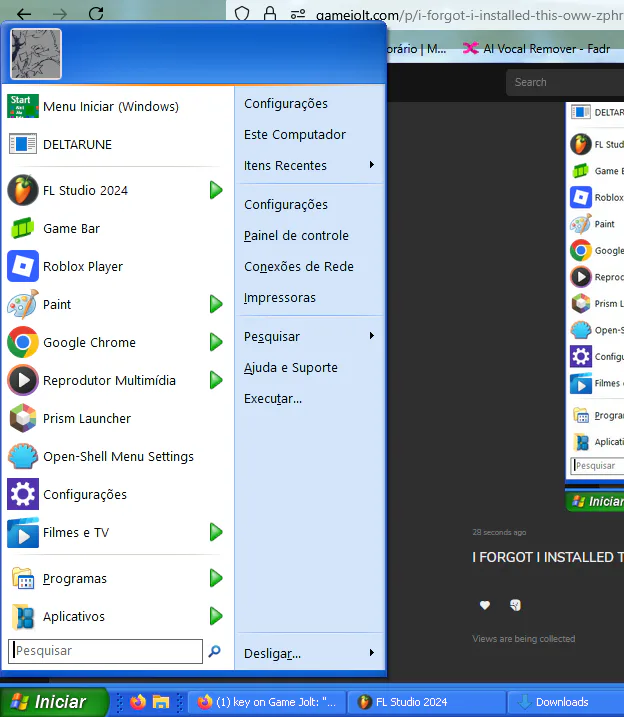Click the shield tracking protection icon
Viewport: 624px width, 717px height.
(x=242, y=14)
